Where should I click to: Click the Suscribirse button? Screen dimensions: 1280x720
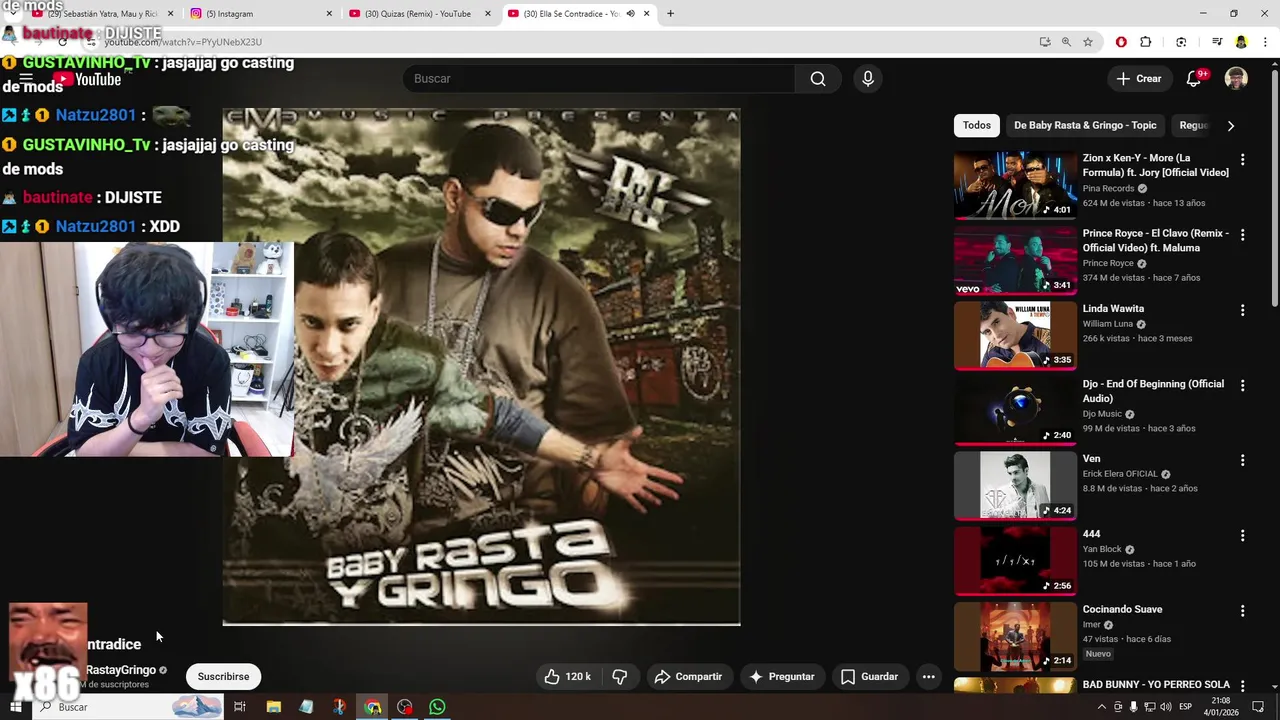pyautogui.click(x=223, y=677)
